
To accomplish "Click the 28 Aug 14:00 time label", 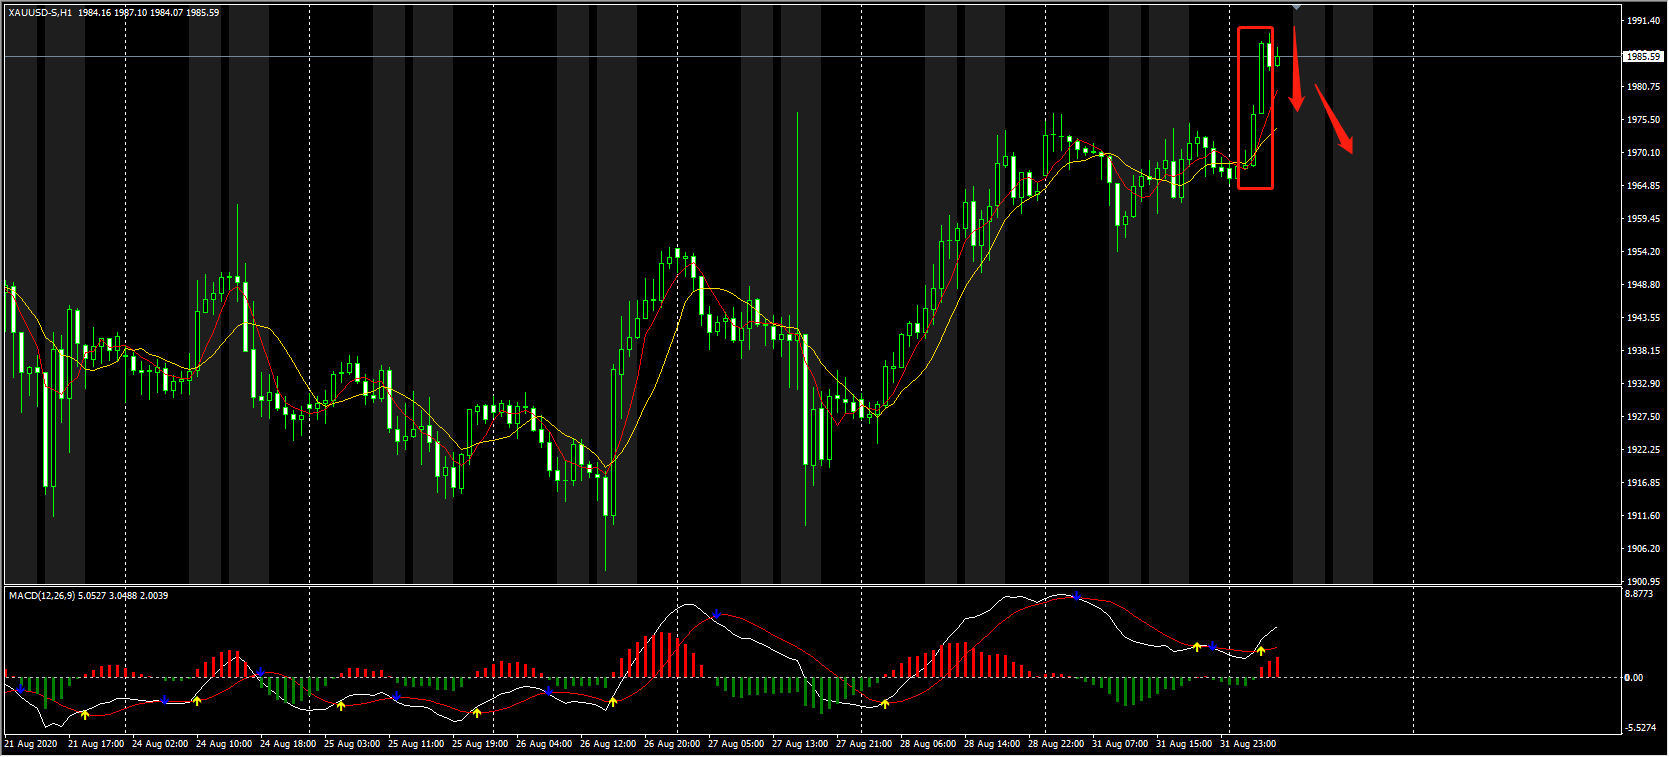I will 992,744.
